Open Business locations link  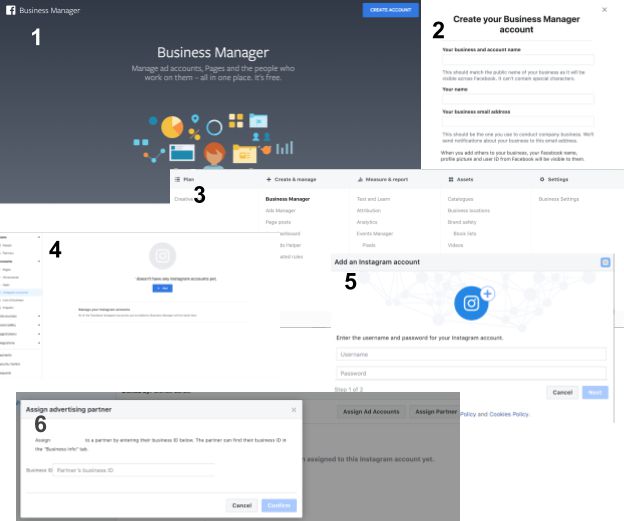pos(468,211)
